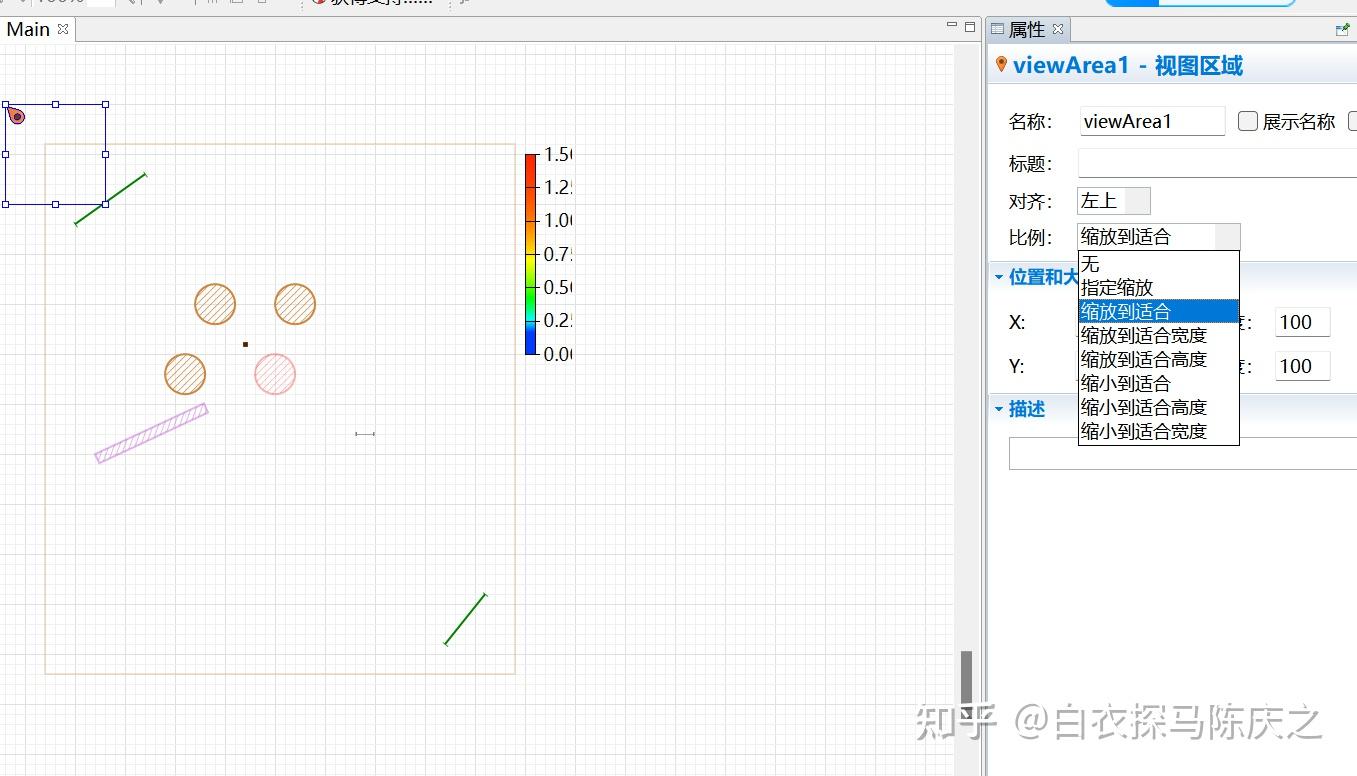This screenshot has width=1357, height=776.
Task: Click the properties panel pin-to-window icon
Action: [1342, 30]
